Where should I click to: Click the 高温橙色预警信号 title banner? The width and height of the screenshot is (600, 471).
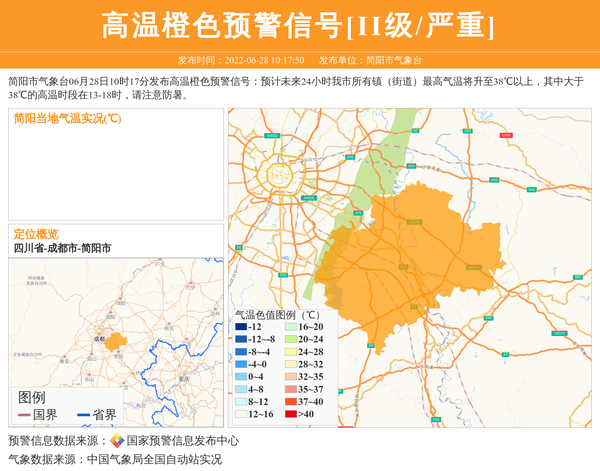(x=300, y=25)
